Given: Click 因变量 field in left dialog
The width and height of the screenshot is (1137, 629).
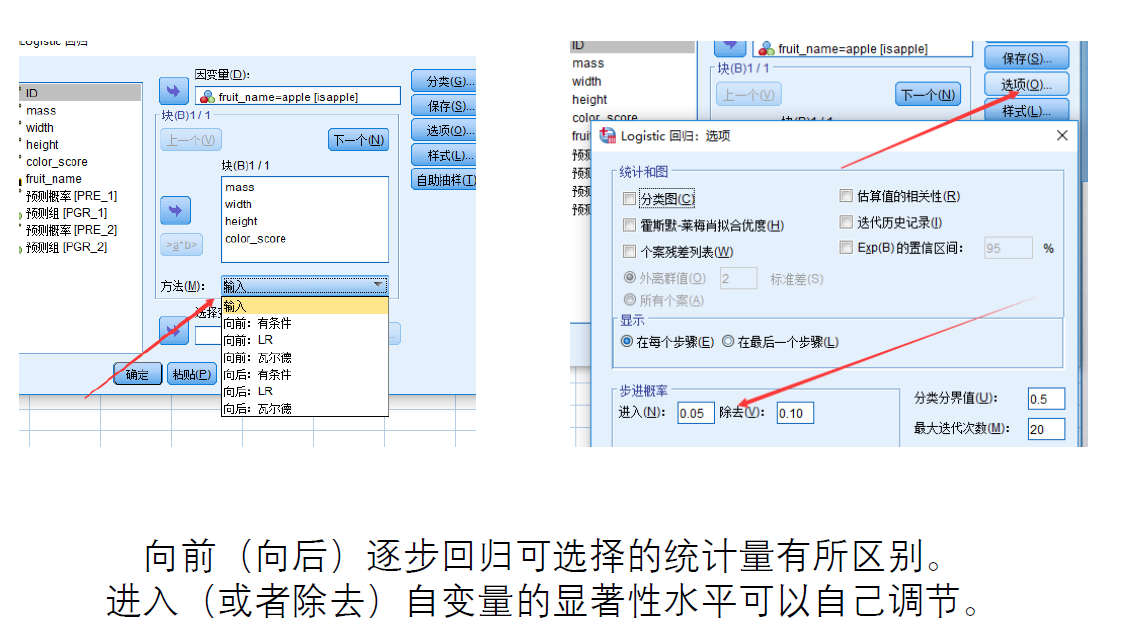Looking at the screenshot, I should pos(297,96).
